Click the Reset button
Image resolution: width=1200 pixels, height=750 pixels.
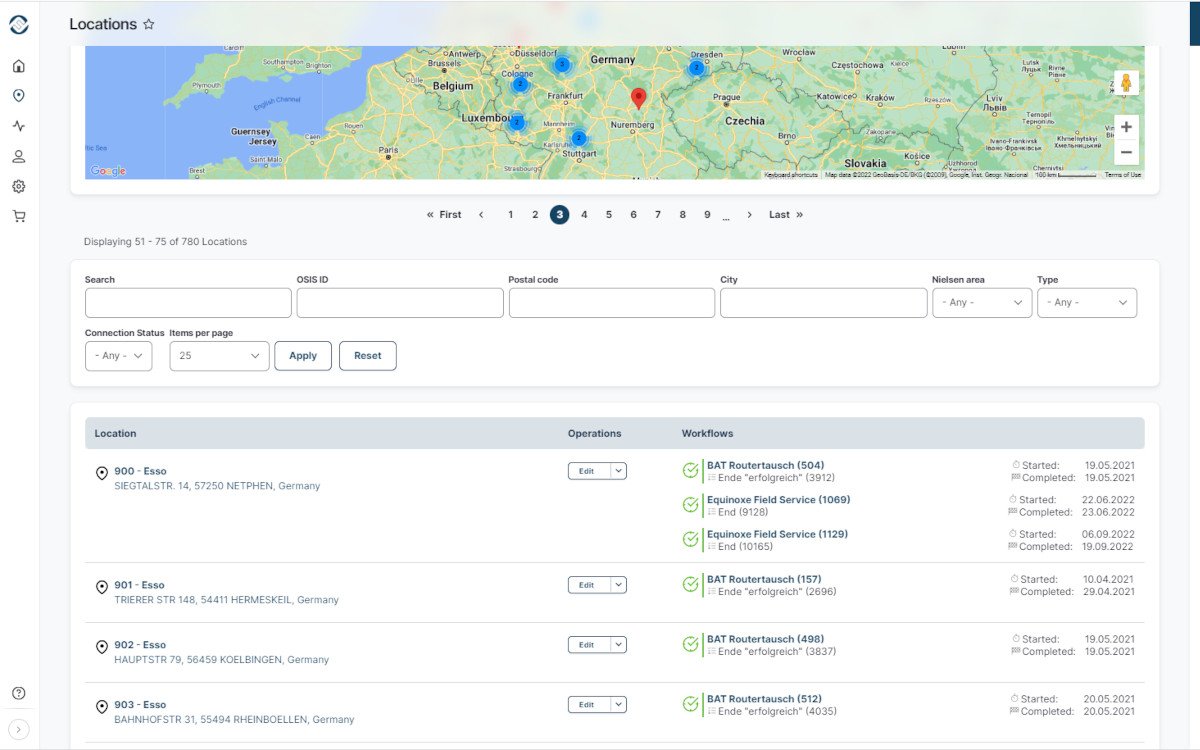(368, 356)
